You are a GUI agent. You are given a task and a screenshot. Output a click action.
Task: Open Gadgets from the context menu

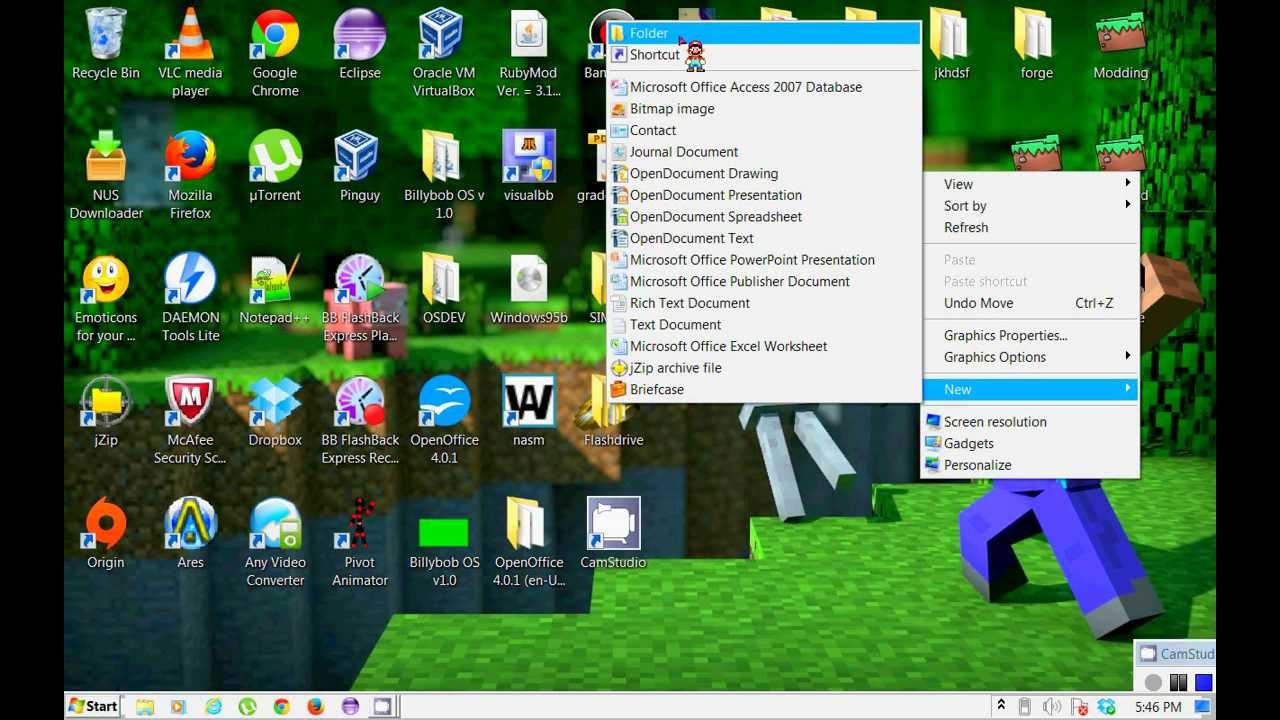pyautogui.click(x=1030, y=443)
